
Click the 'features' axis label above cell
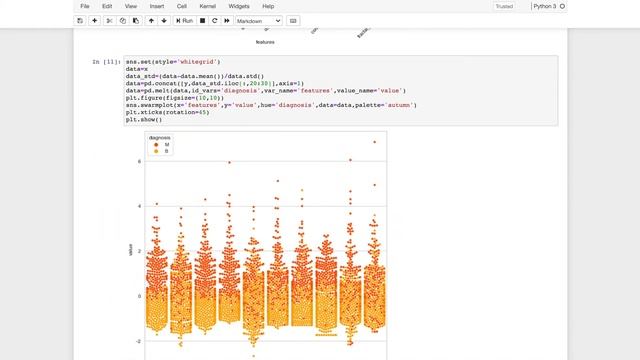265,42
